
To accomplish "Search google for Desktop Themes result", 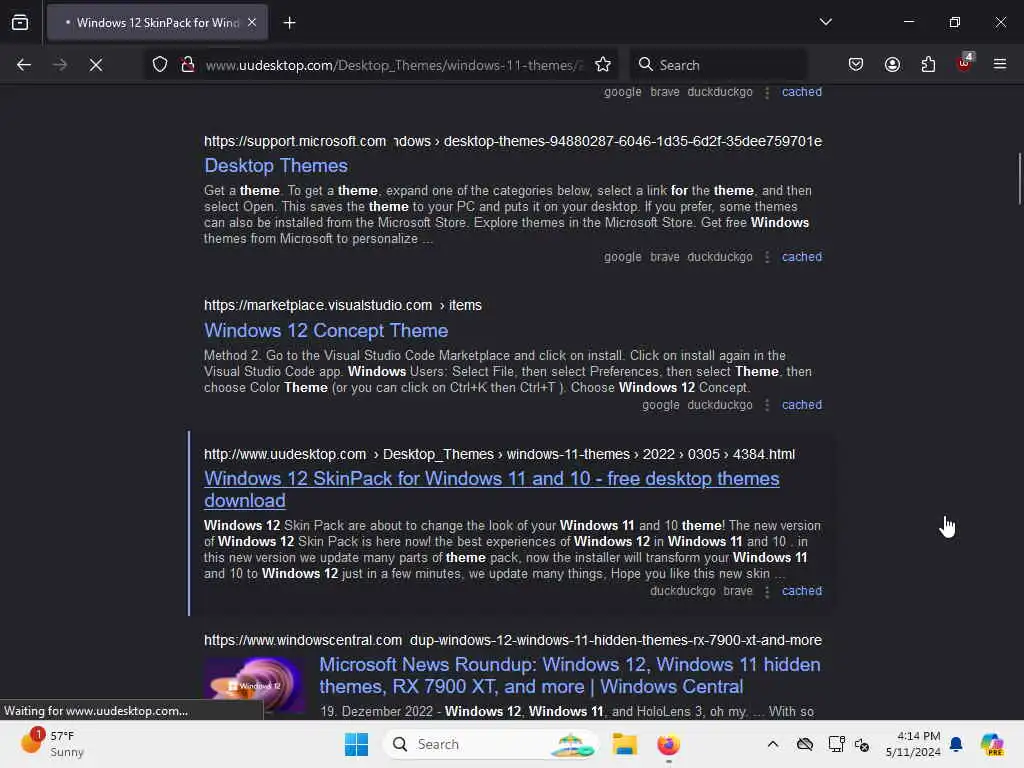I will point(622,257).
